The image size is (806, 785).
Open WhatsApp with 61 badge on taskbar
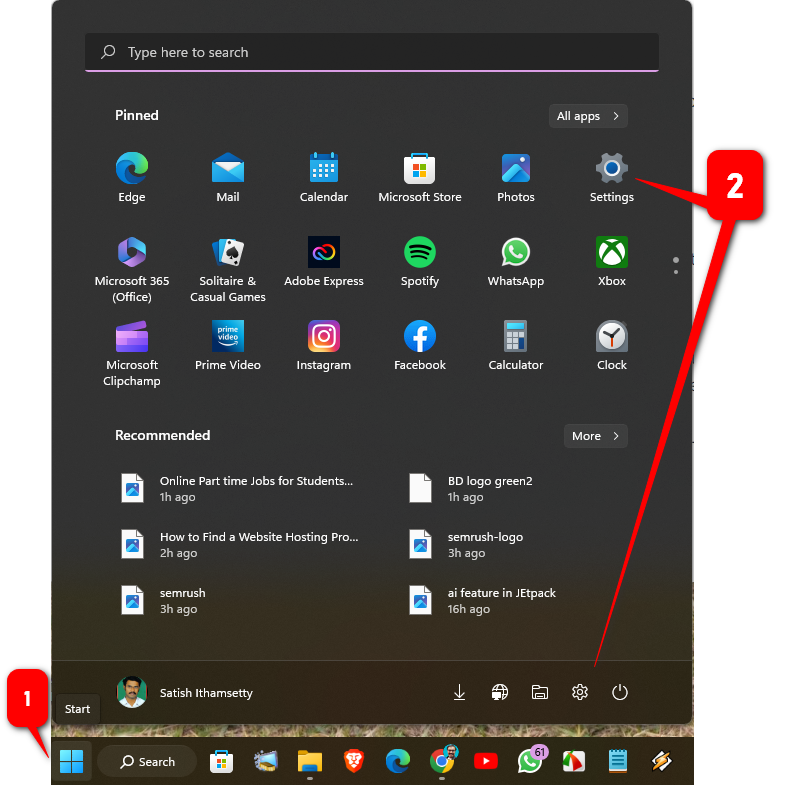tap(532, 760)
